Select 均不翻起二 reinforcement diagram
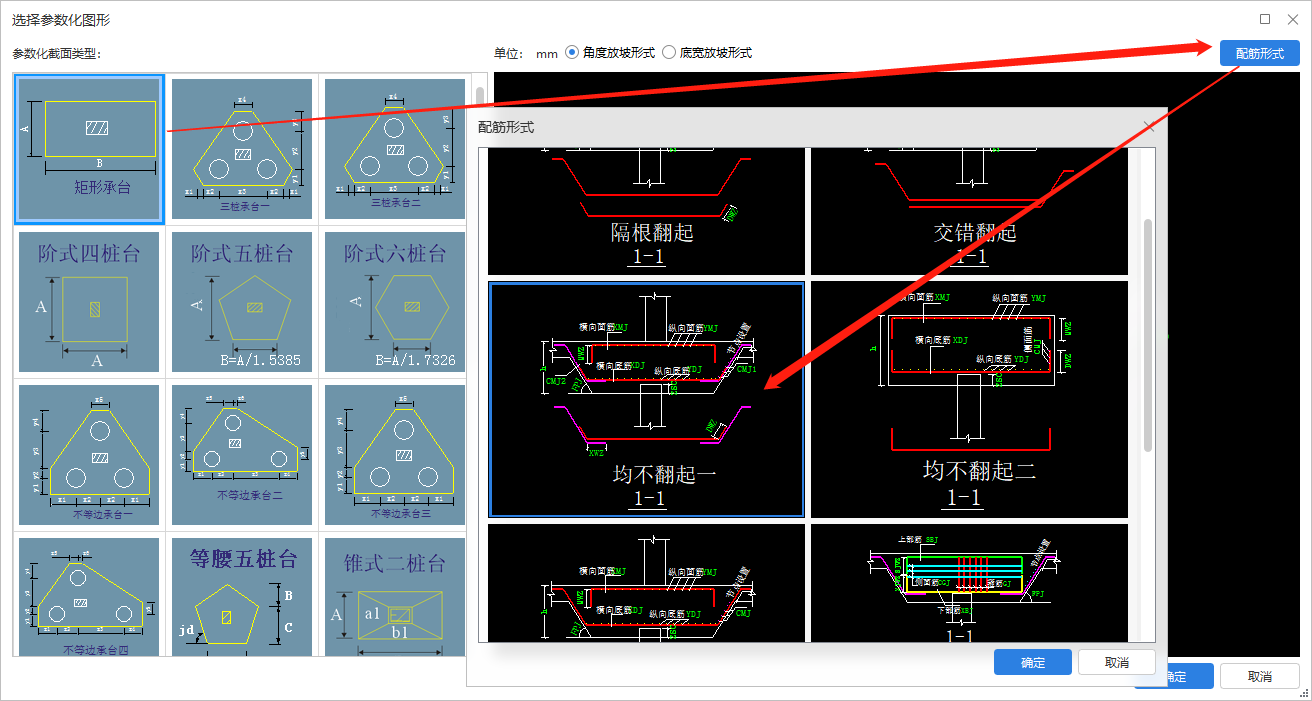The image size is (1312, 701). [x=969, y=399]
